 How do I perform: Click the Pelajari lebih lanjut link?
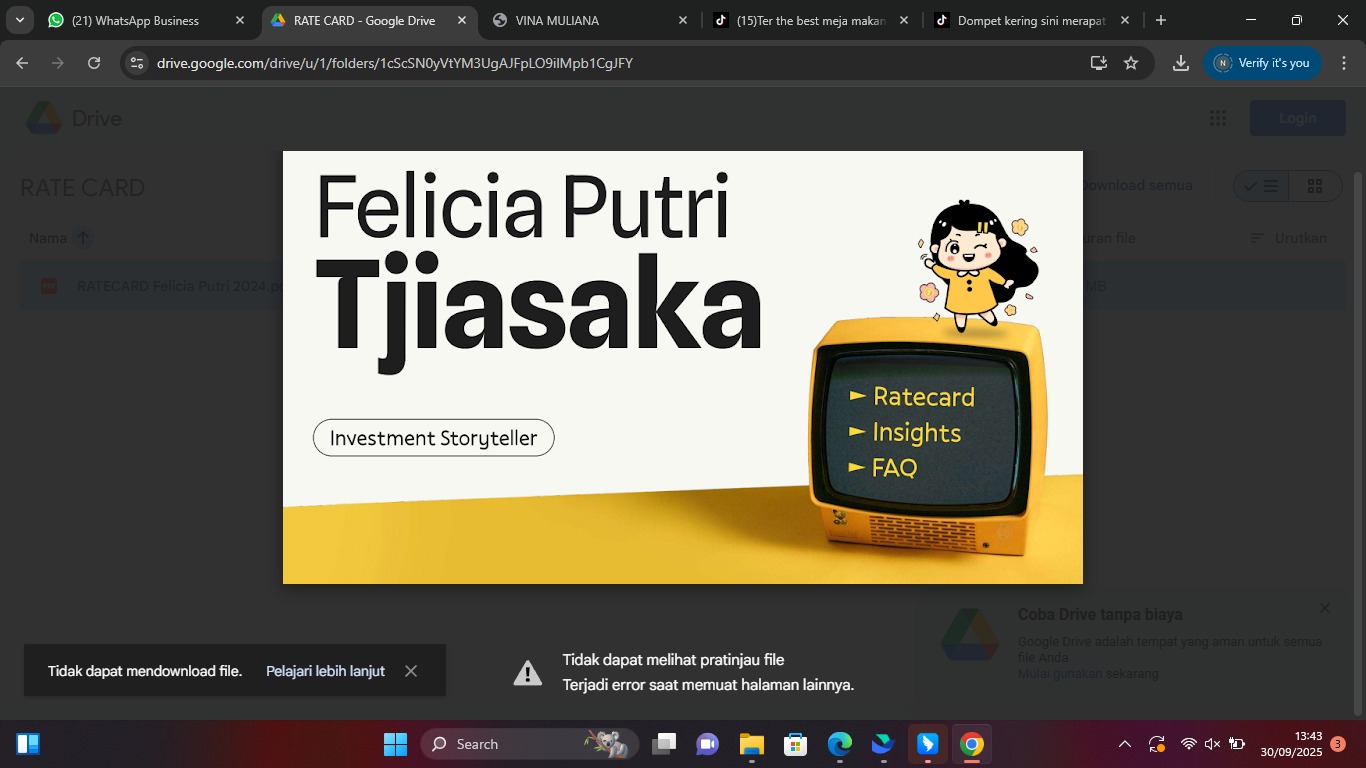point(325,671)
